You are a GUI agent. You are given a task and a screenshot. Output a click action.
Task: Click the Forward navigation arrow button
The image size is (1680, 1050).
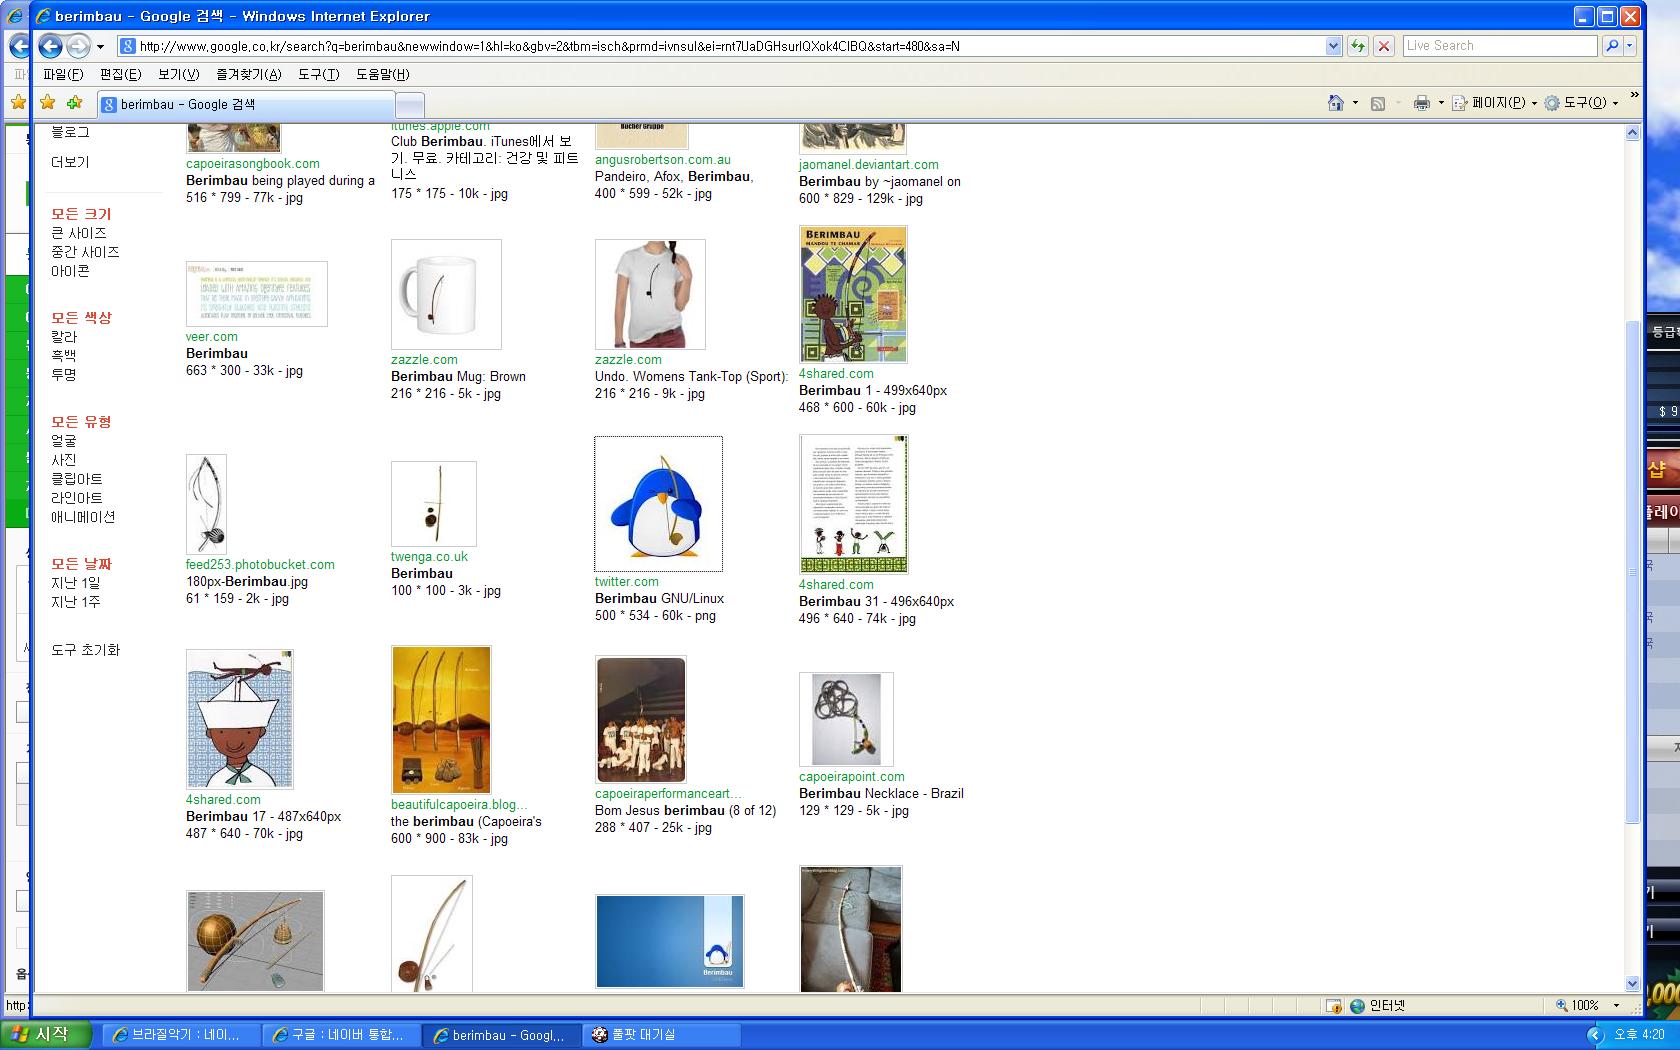click(78, 46)
